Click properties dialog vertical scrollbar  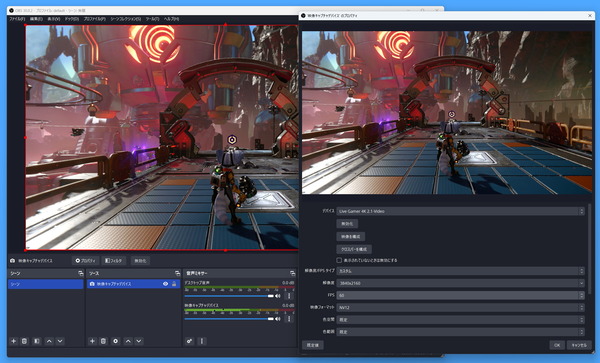[589, 249]
